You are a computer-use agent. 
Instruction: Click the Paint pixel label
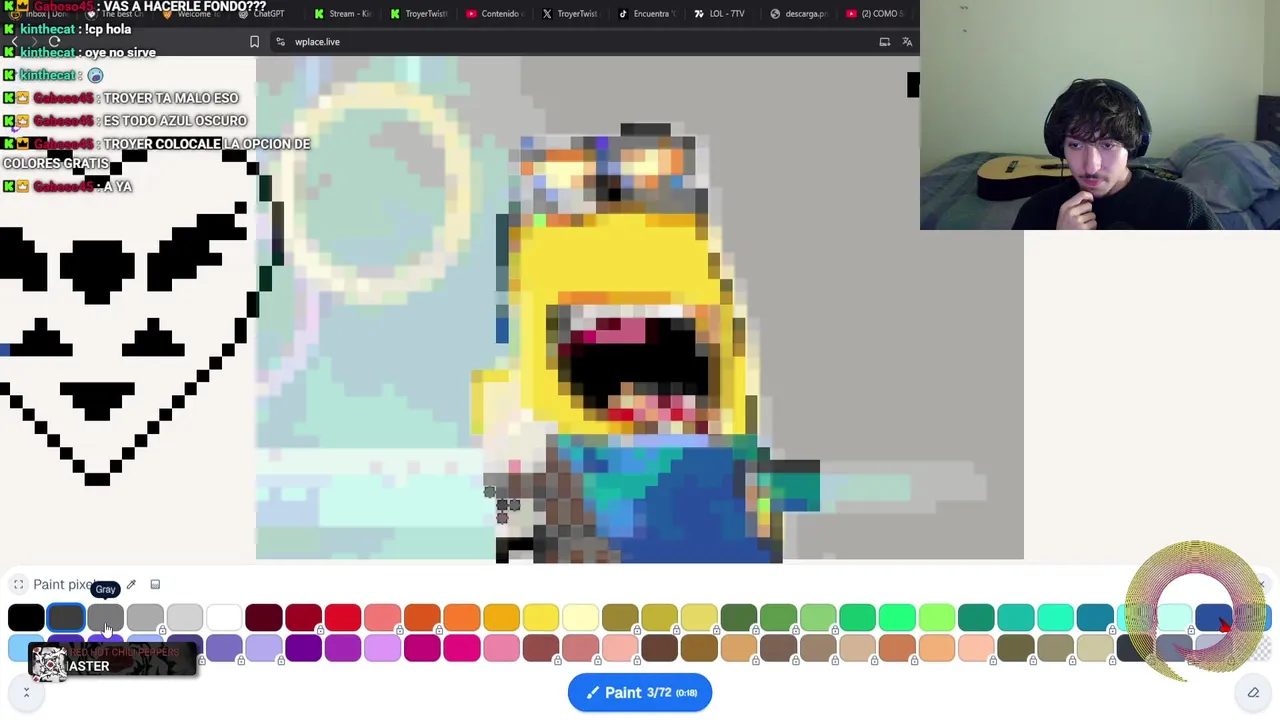click(x=64, y=585)
